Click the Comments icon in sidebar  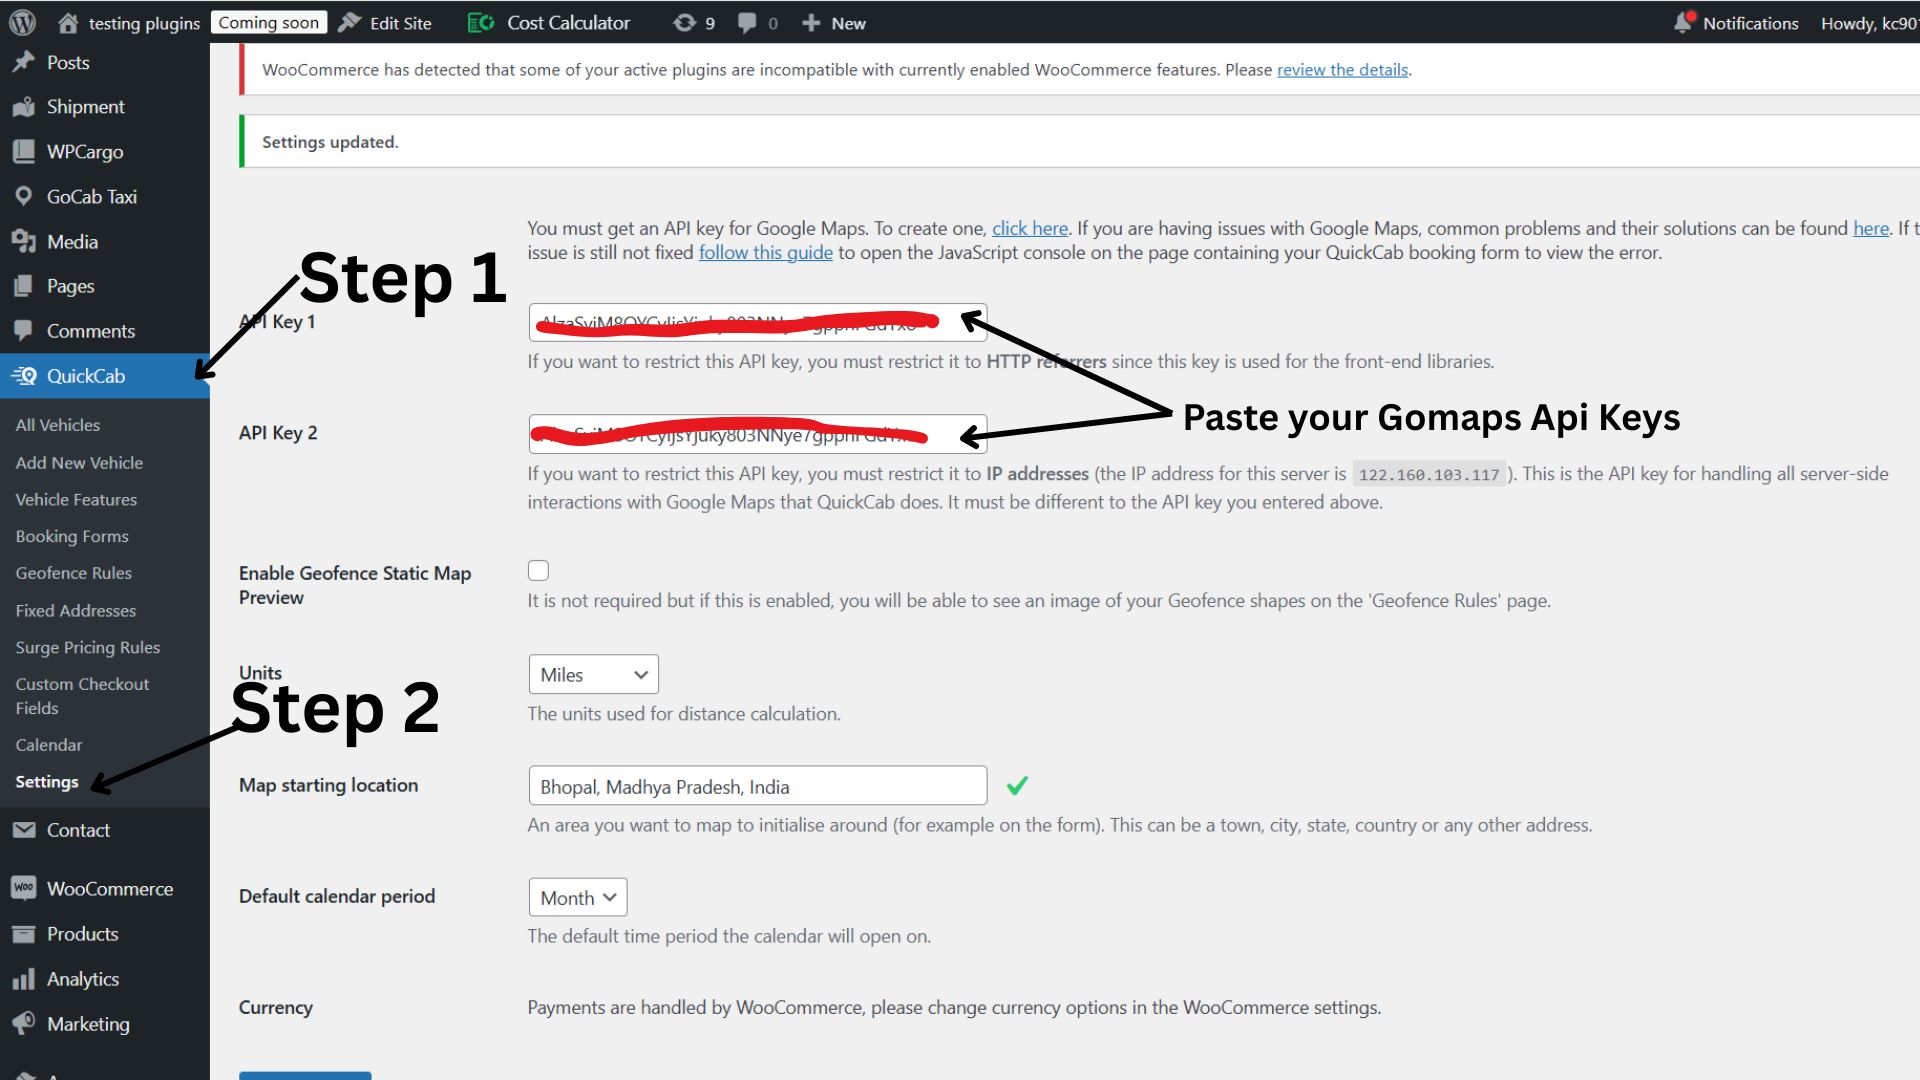pyautogui.click(x=23, y=331)
